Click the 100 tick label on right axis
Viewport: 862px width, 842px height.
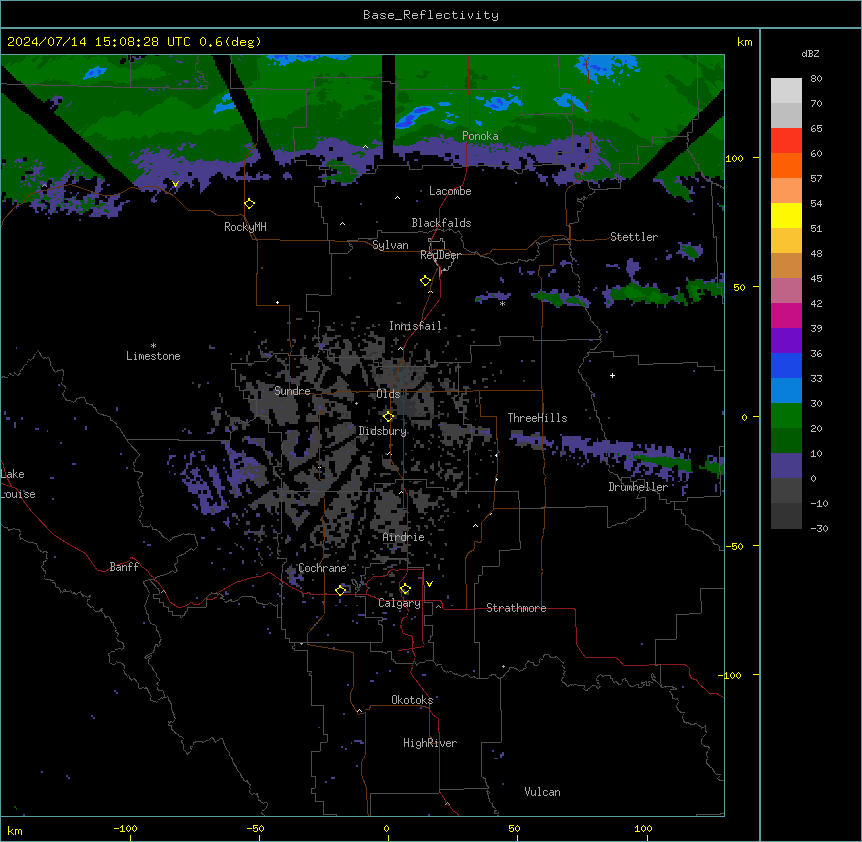734,158
